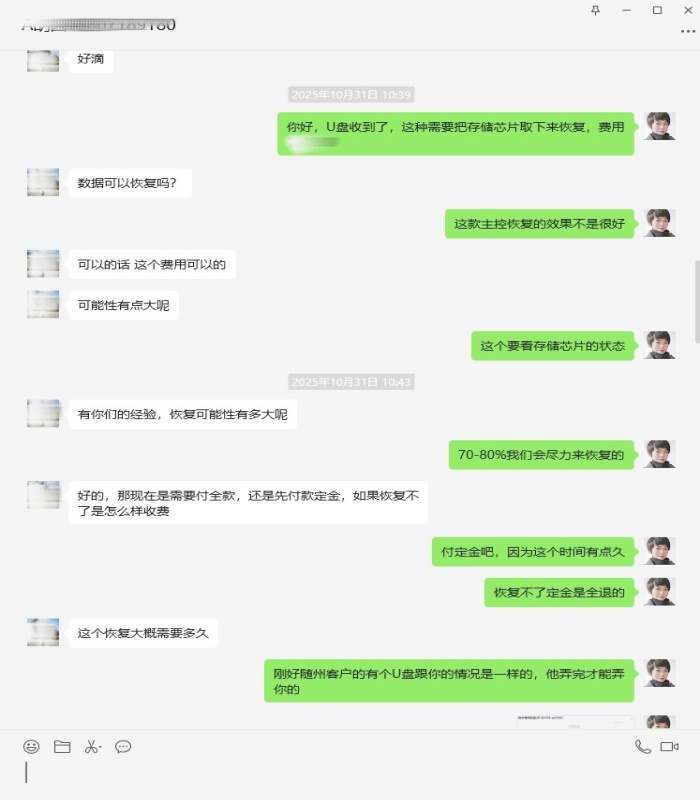700x800 pixels.
Task: Open the send file folder icon
Action: (x=62, y=747)
